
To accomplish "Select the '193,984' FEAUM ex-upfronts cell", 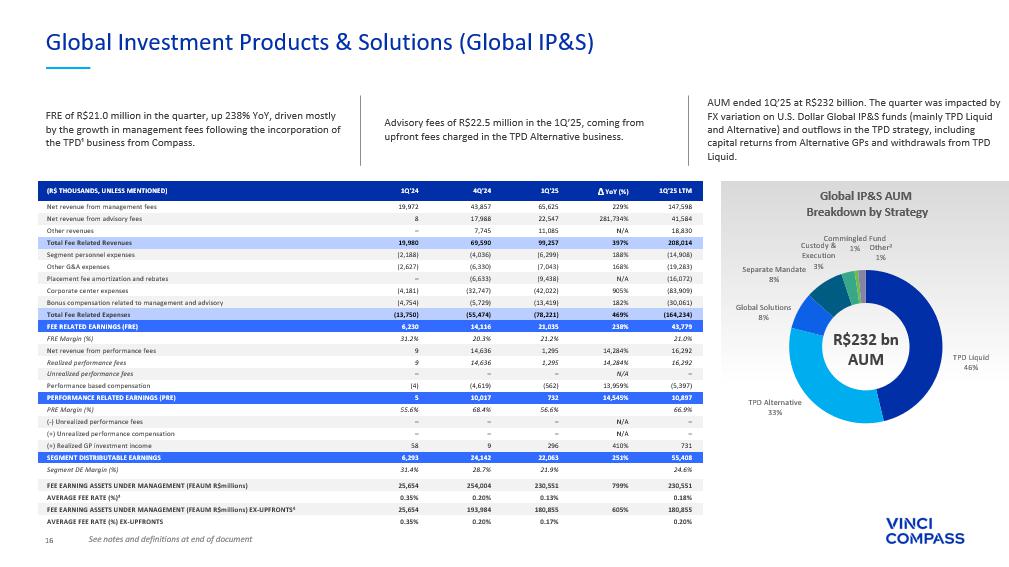I will point(480,510).
